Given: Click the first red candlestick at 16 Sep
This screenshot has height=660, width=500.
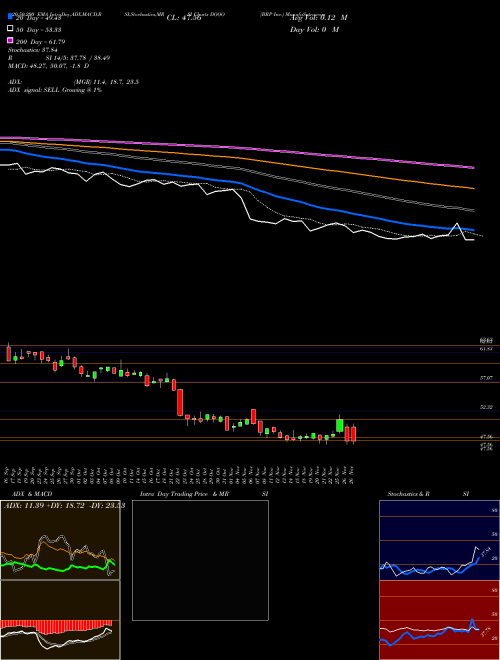Looking at the screenshot, I should [8, 354].
